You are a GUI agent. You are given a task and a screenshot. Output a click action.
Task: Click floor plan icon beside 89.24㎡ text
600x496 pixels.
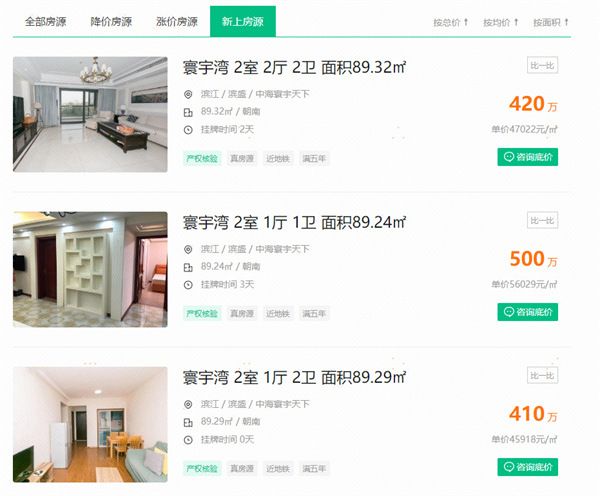(188, 267)
